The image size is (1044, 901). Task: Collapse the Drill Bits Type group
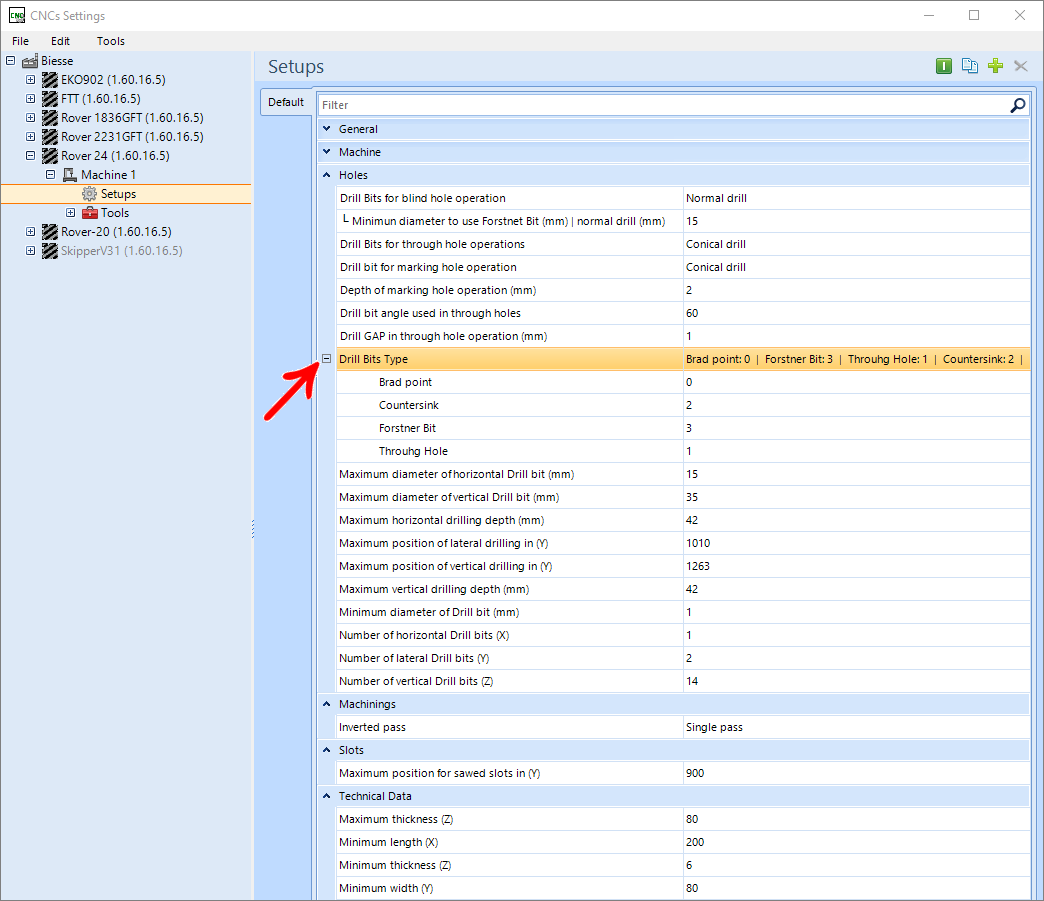coord(326,359)
